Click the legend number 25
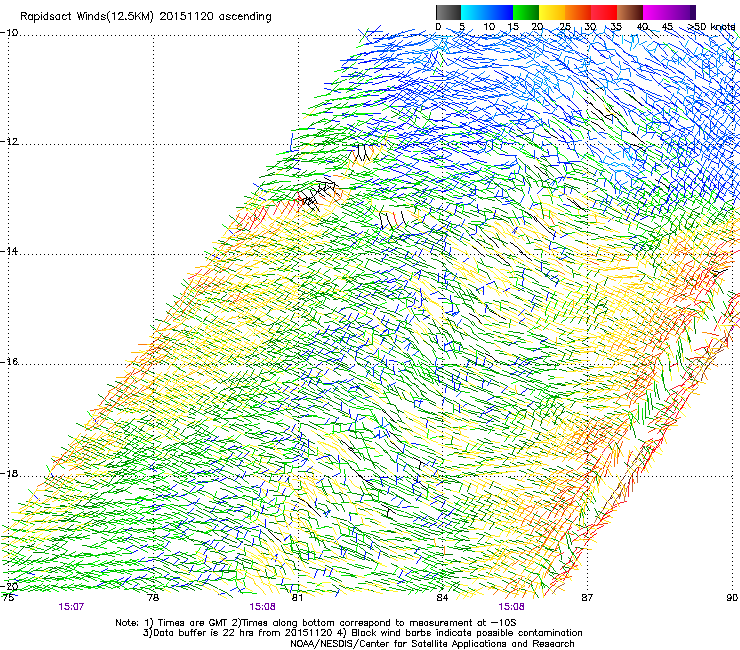Image resolution: width=740 pixels, height=650 pixels. tap(565, 27)
